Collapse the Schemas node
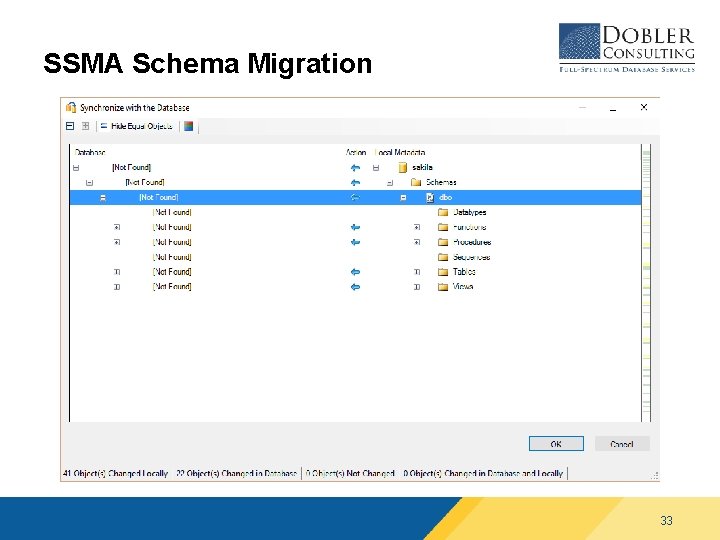 [390, 183]
